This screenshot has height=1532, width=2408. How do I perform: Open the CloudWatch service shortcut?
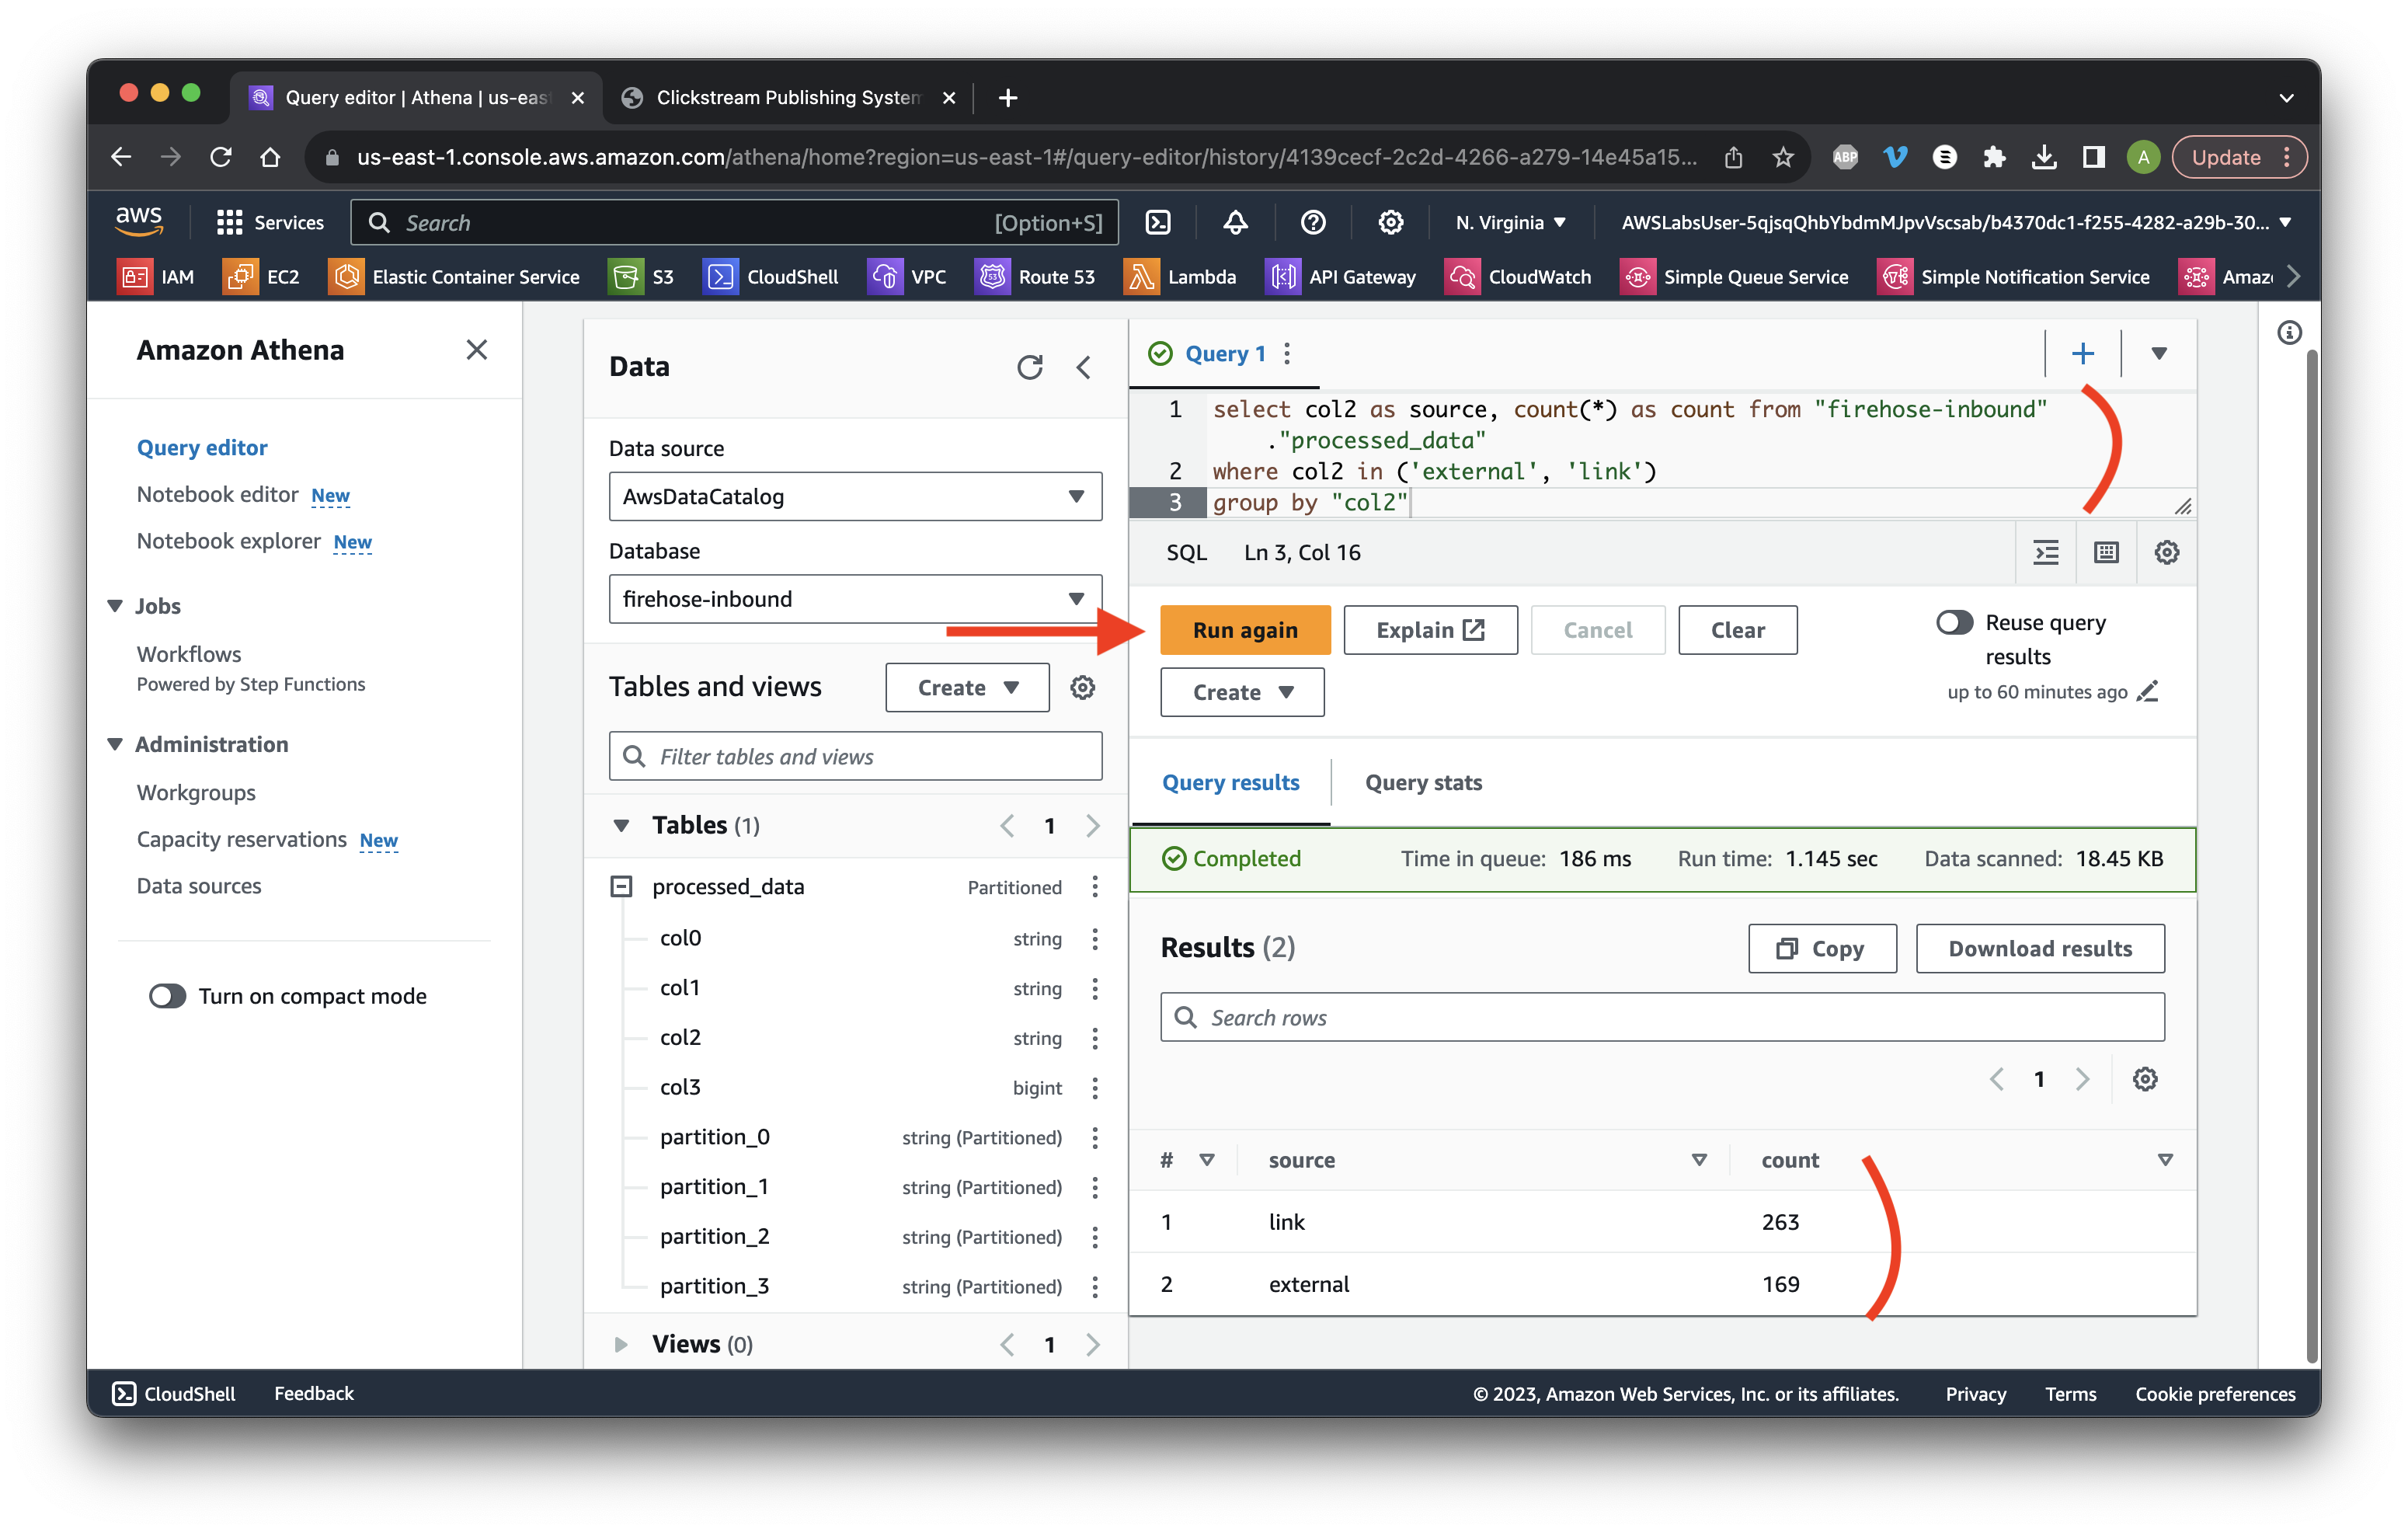(x=1518, y=277)
